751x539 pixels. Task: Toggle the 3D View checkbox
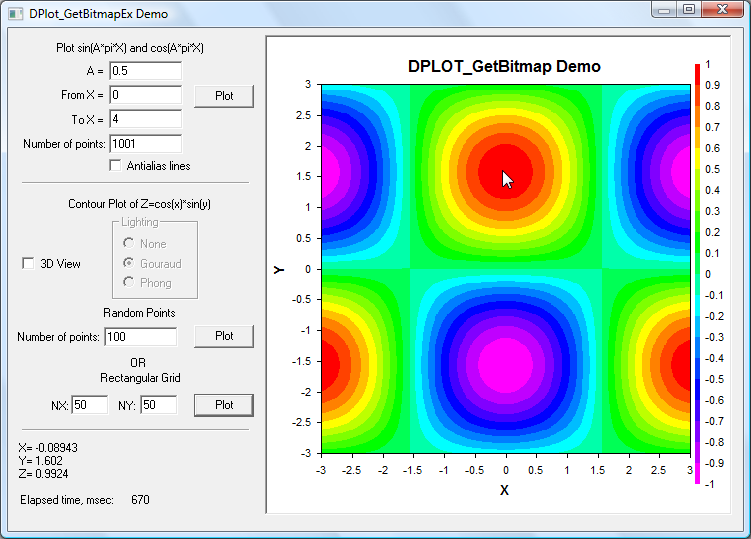click(28, 264)
